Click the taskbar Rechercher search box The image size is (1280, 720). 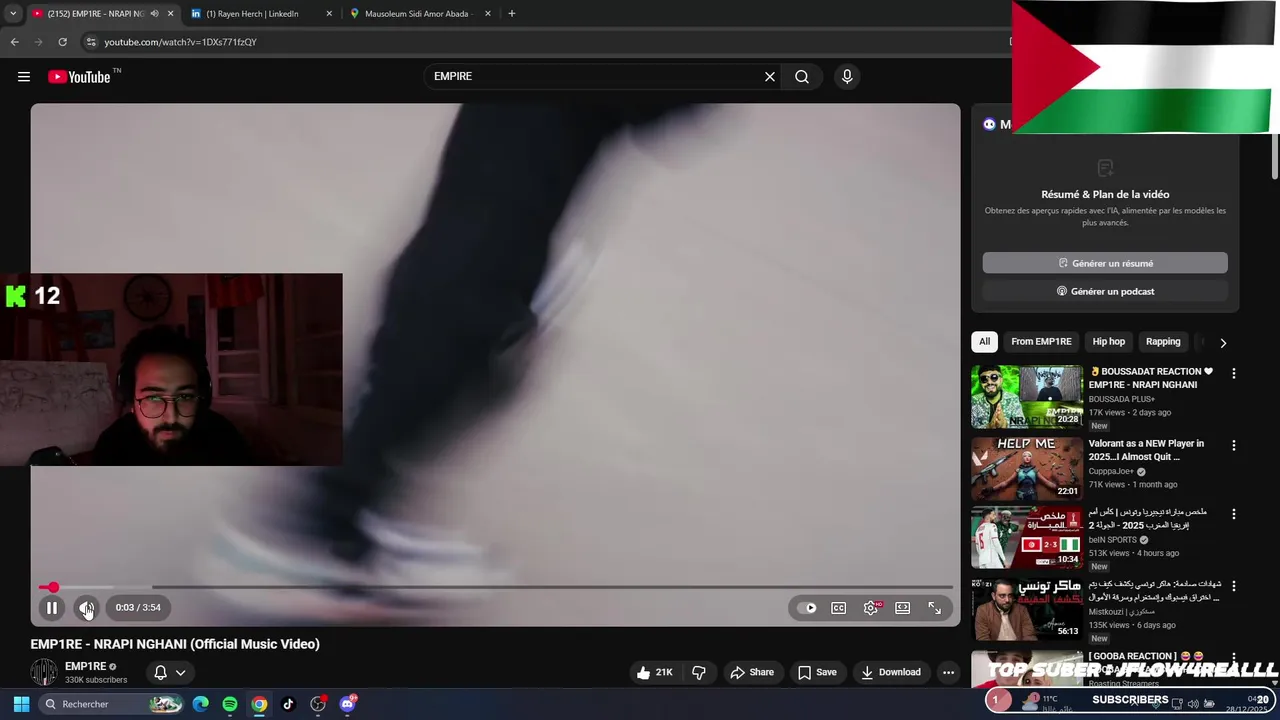tap(110, 704)
